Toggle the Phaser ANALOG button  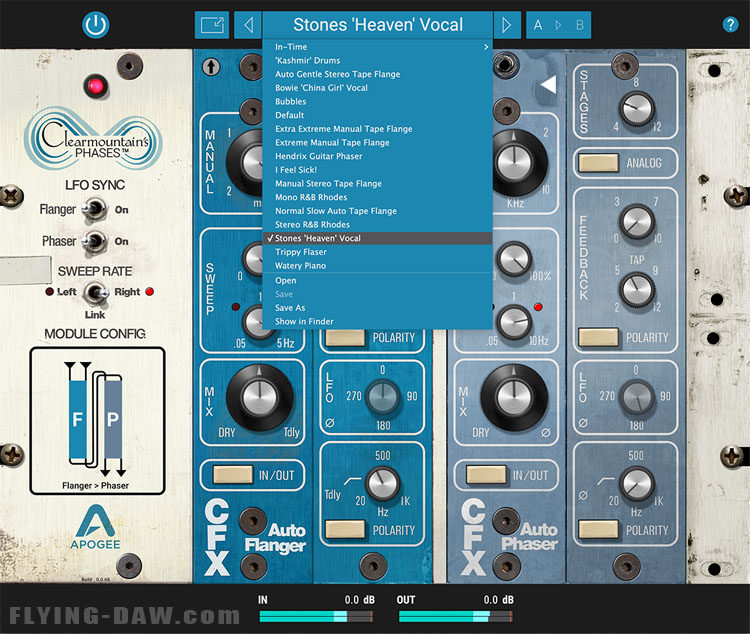(x=598, y=163)
